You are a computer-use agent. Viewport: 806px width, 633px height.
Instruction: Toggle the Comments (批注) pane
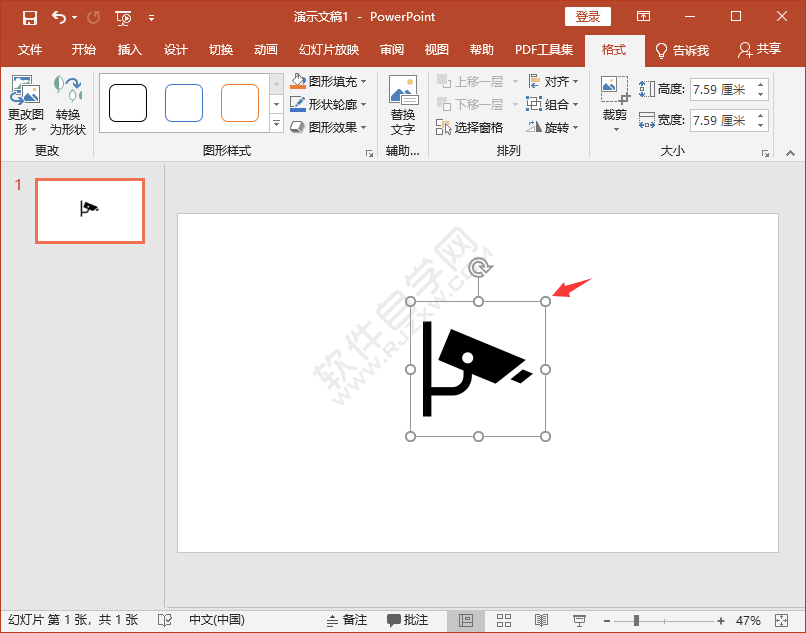click(408, 620)
